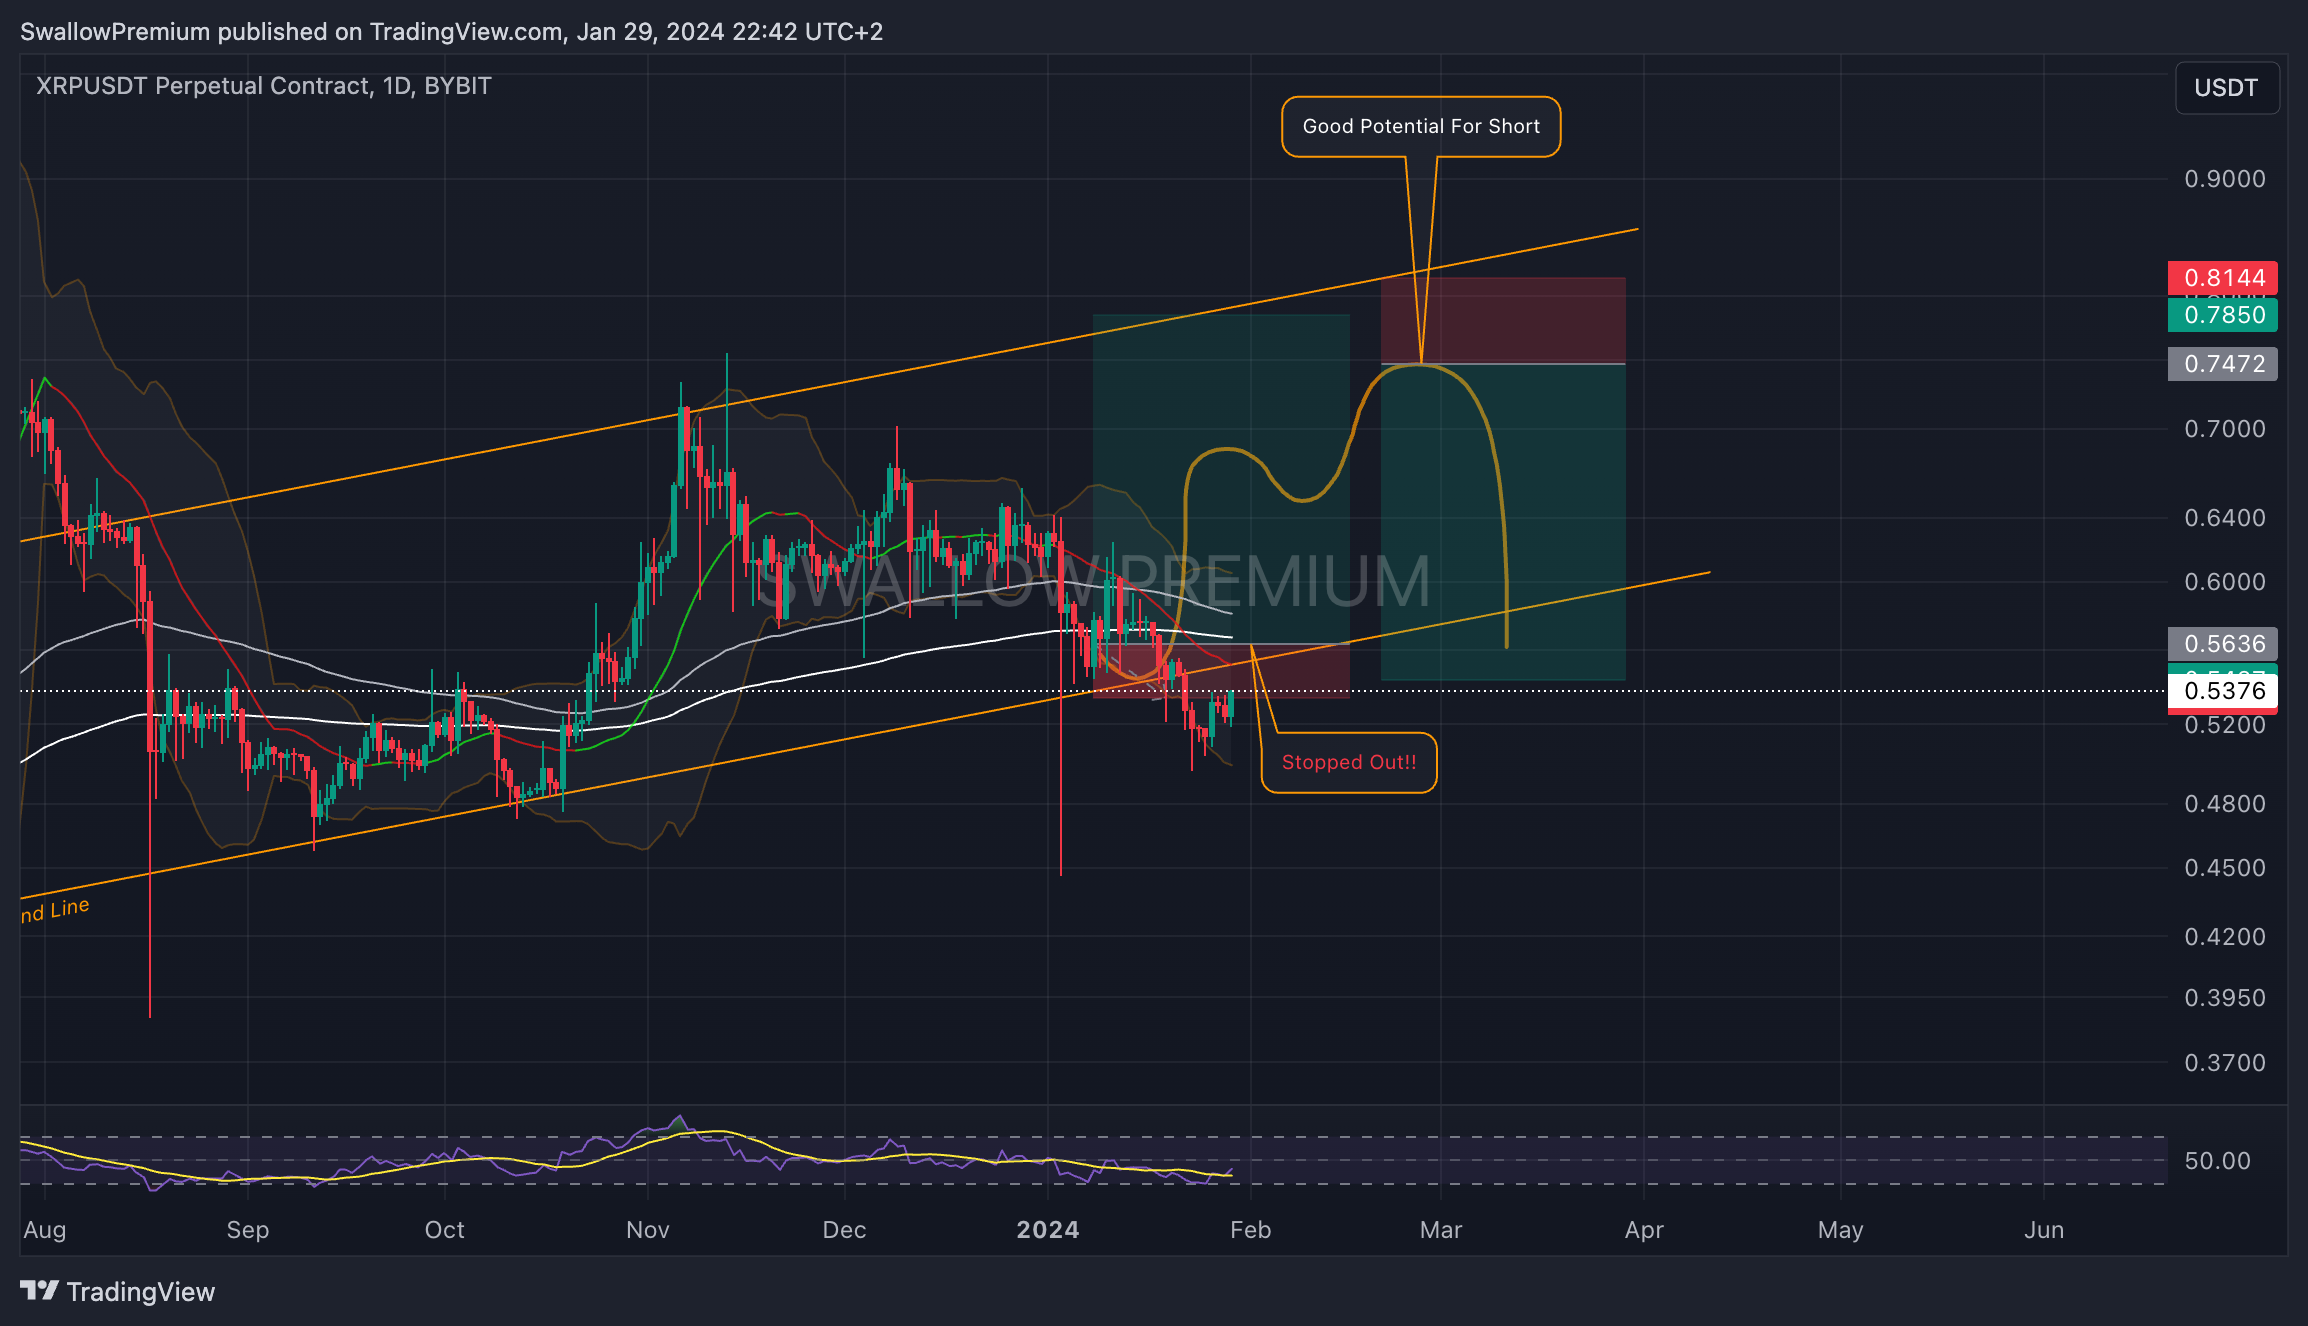The width and height of the screenshot is (2308, 1326).
Task: Click the 0.6000 price axis value
Action: coord(2225,582)
